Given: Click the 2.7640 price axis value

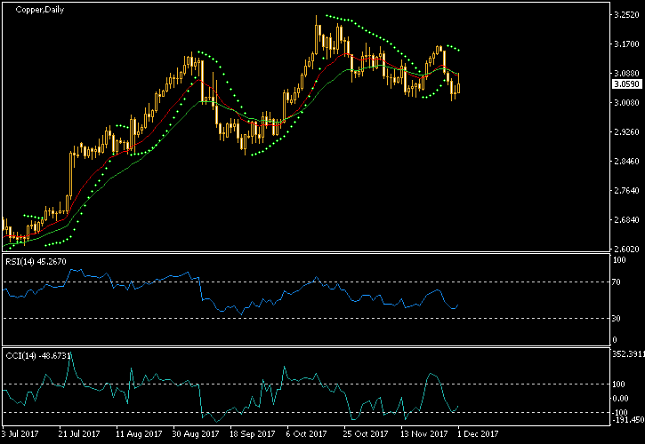Looking at the screenshot, I should [x=626, y=191].
